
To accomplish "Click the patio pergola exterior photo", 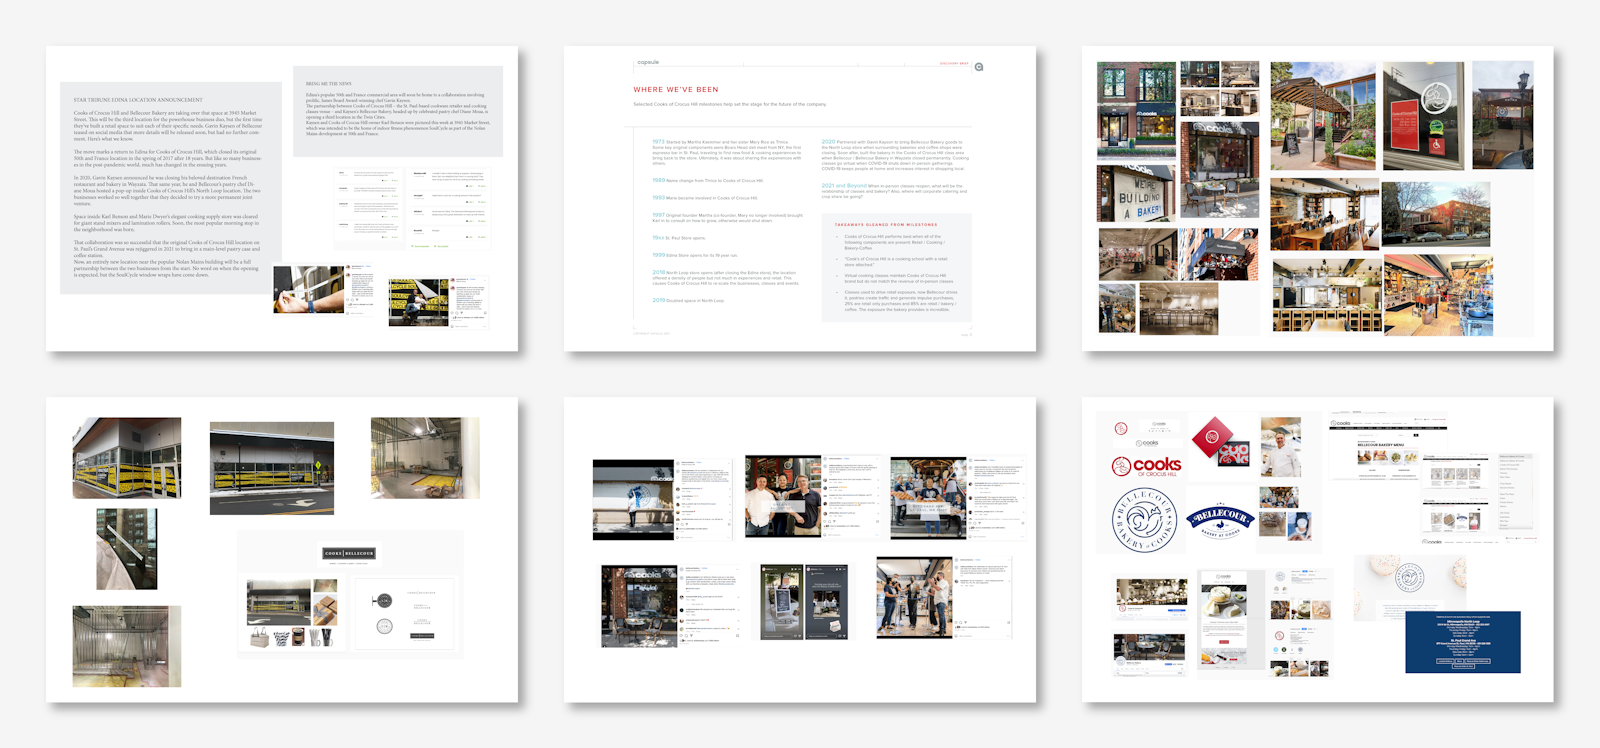I will point(1320,116).
